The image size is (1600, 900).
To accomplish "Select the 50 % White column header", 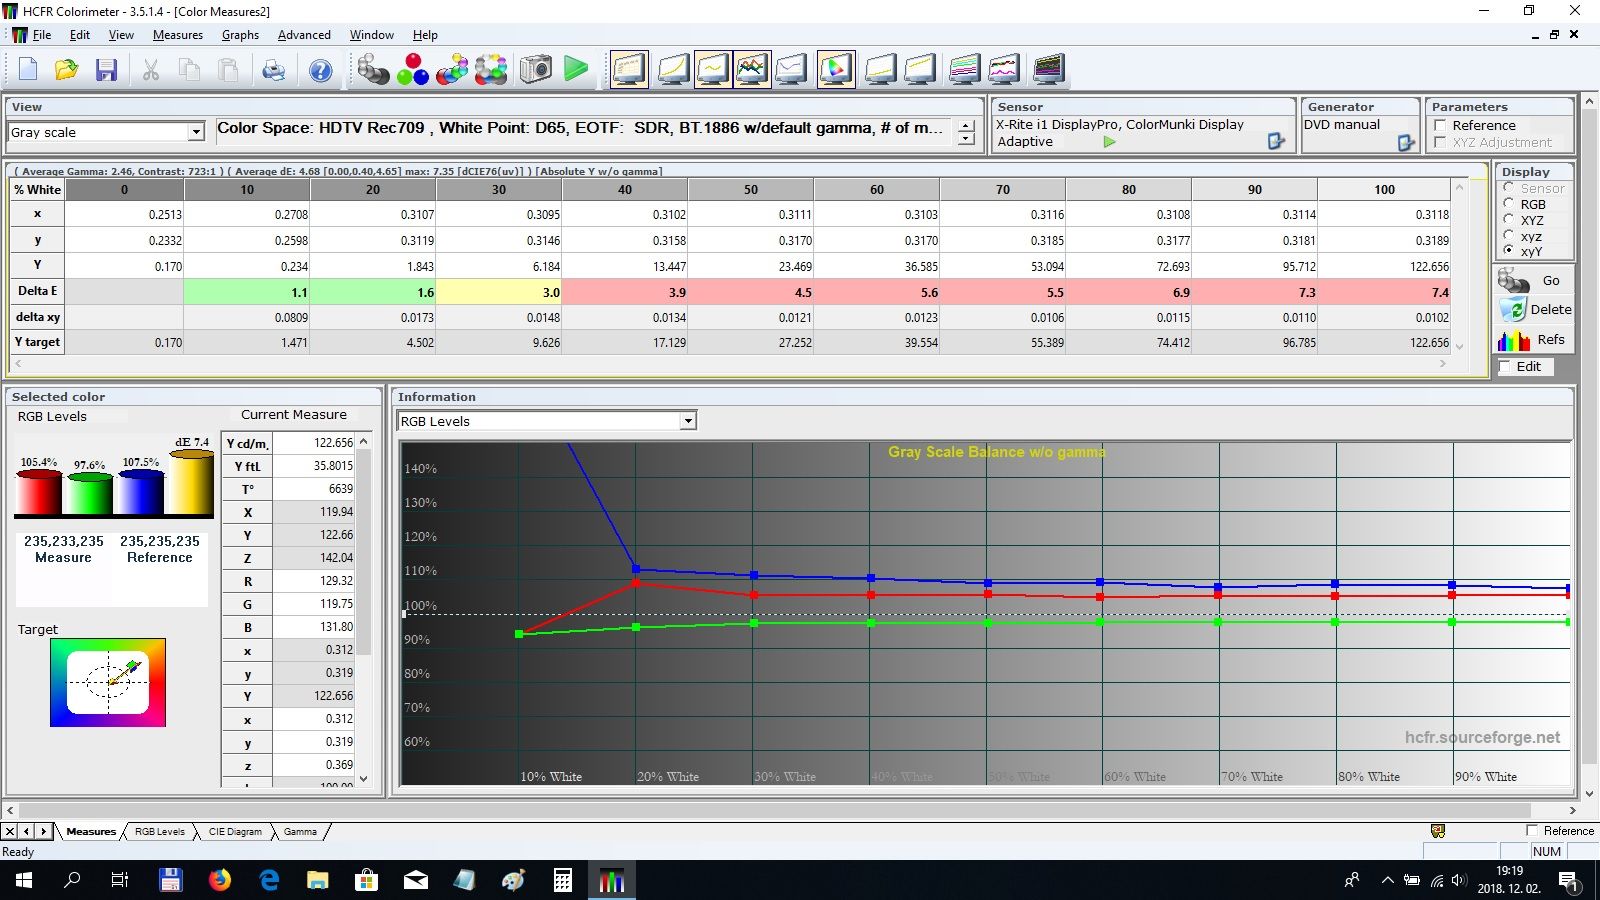I will pos(751,189).
